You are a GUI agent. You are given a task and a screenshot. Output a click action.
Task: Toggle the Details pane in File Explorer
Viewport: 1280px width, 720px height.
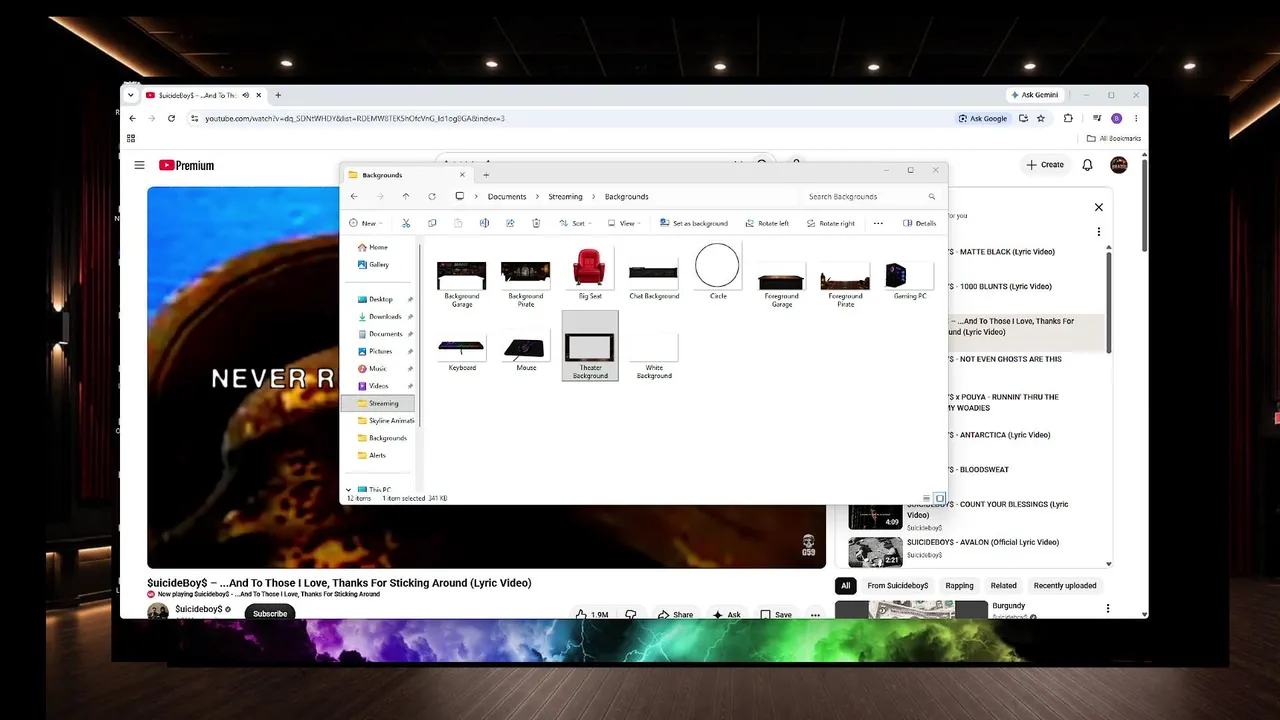coord(920,223)
